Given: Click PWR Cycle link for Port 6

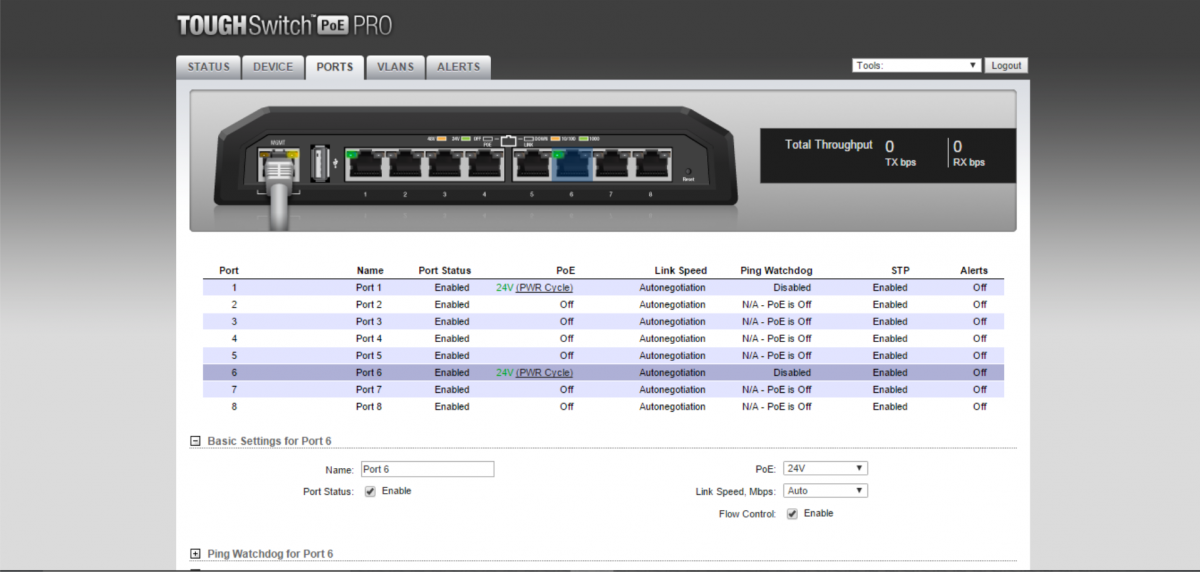Looking at the screenshot, I should pos(544,372).
